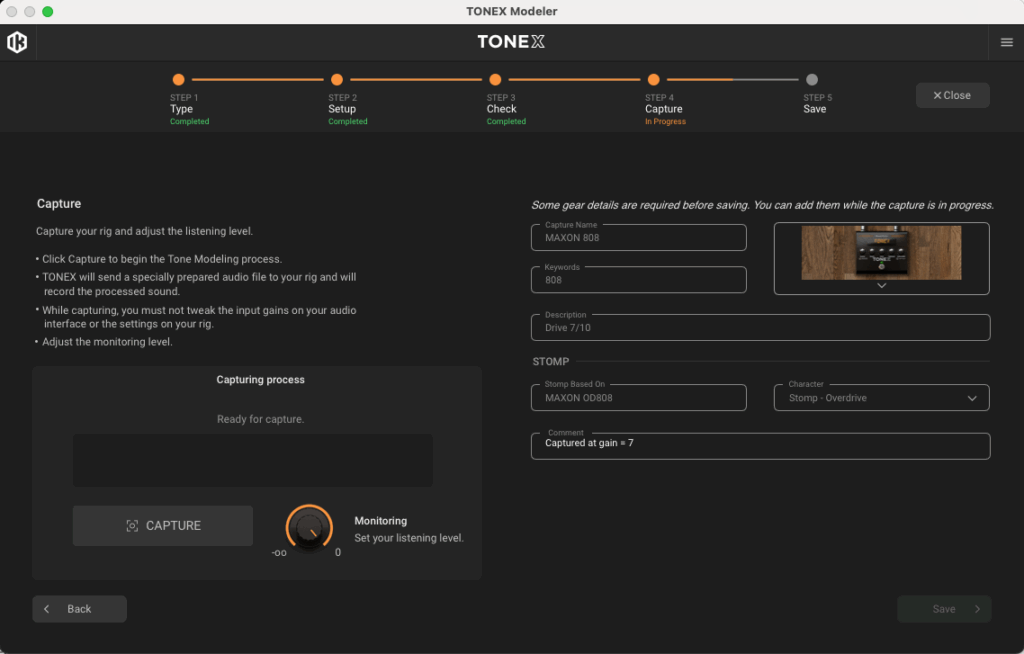1024x654 pixels.
Task: Click the 'Capture' section heading
Action: (x=59, y=204)
